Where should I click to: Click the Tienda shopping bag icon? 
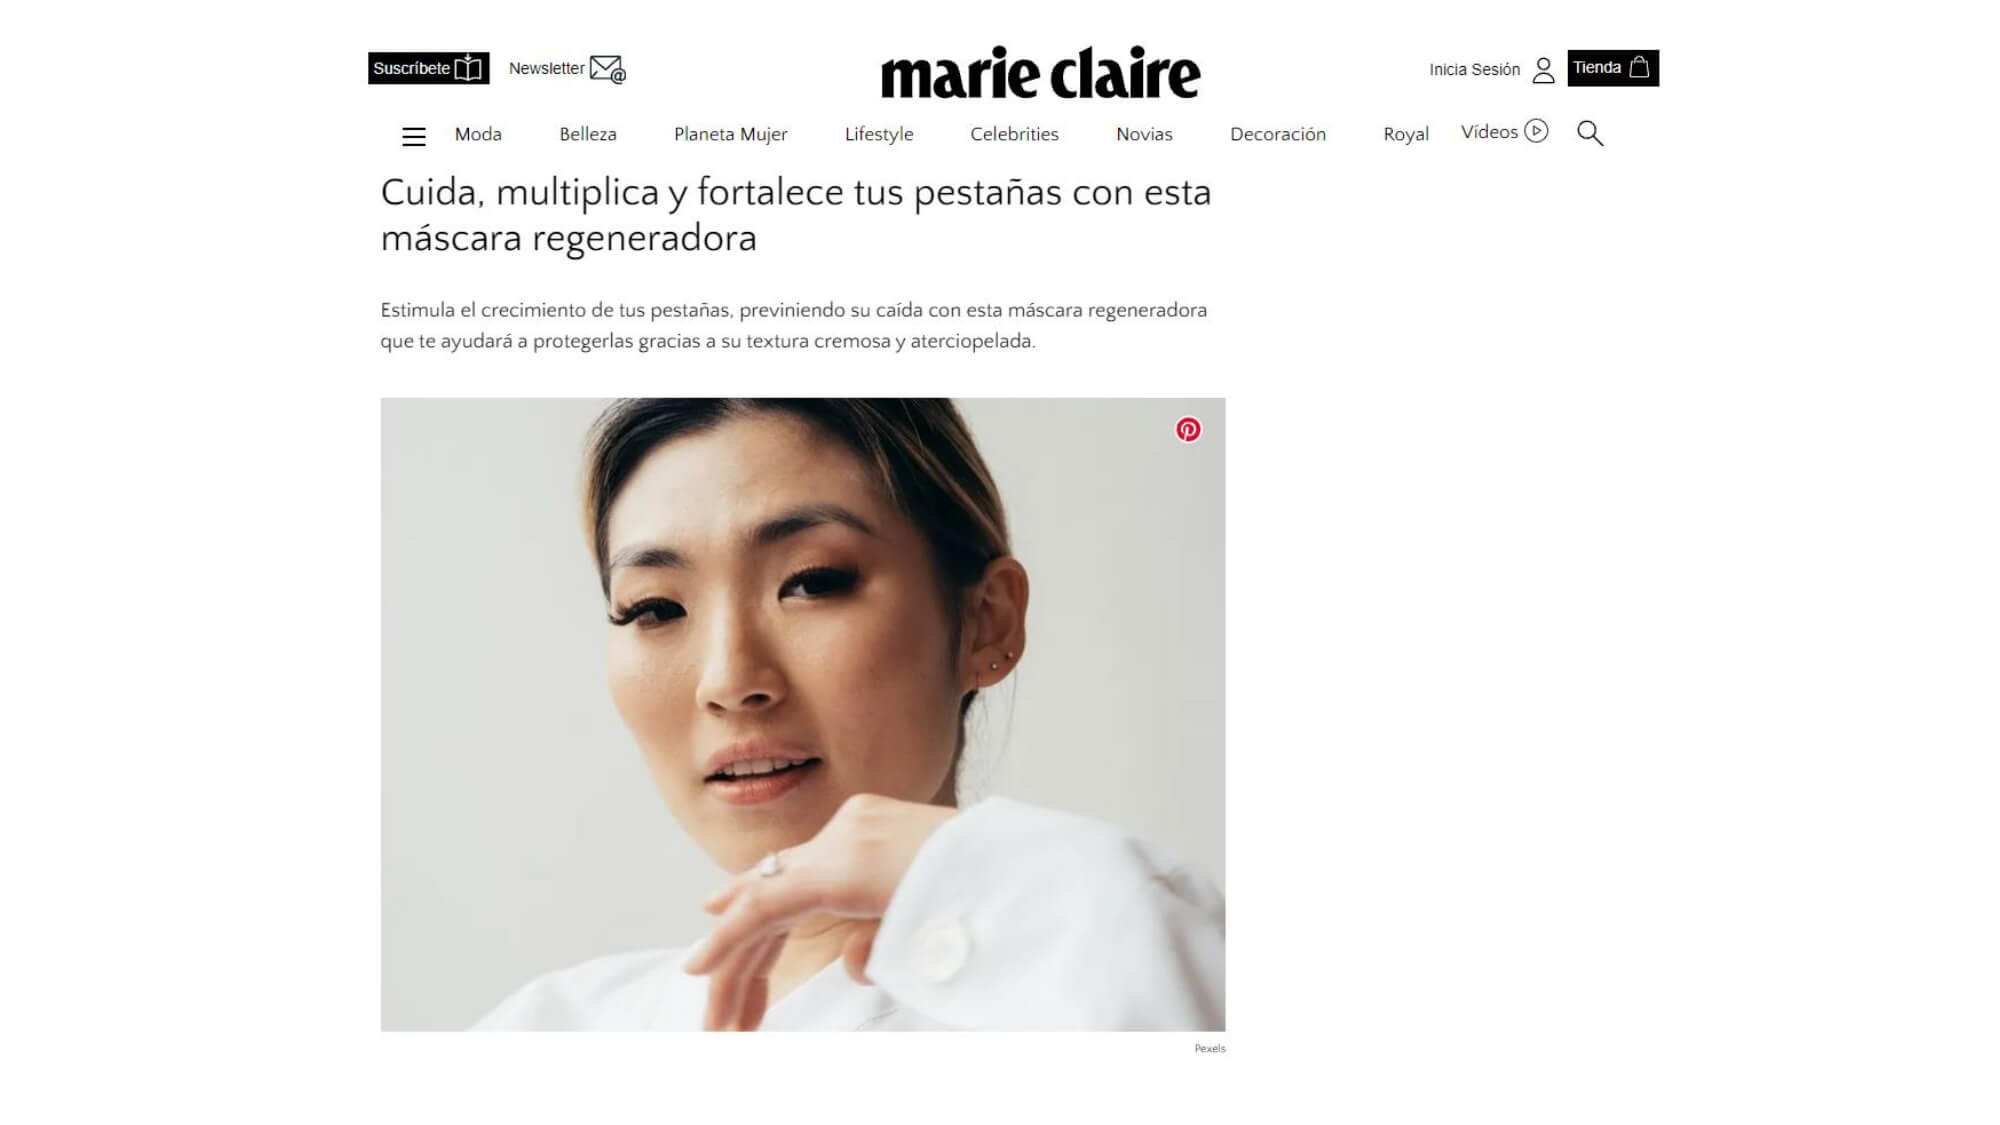tap(1639, 67)
